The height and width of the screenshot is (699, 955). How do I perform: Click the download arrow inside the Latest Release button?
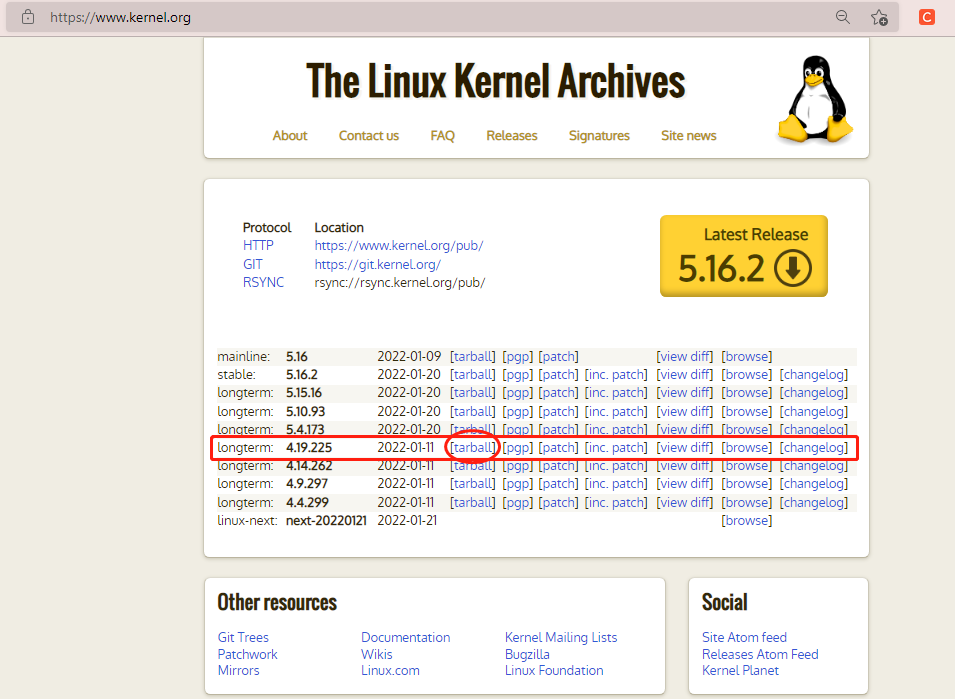[x=793, y=270]
